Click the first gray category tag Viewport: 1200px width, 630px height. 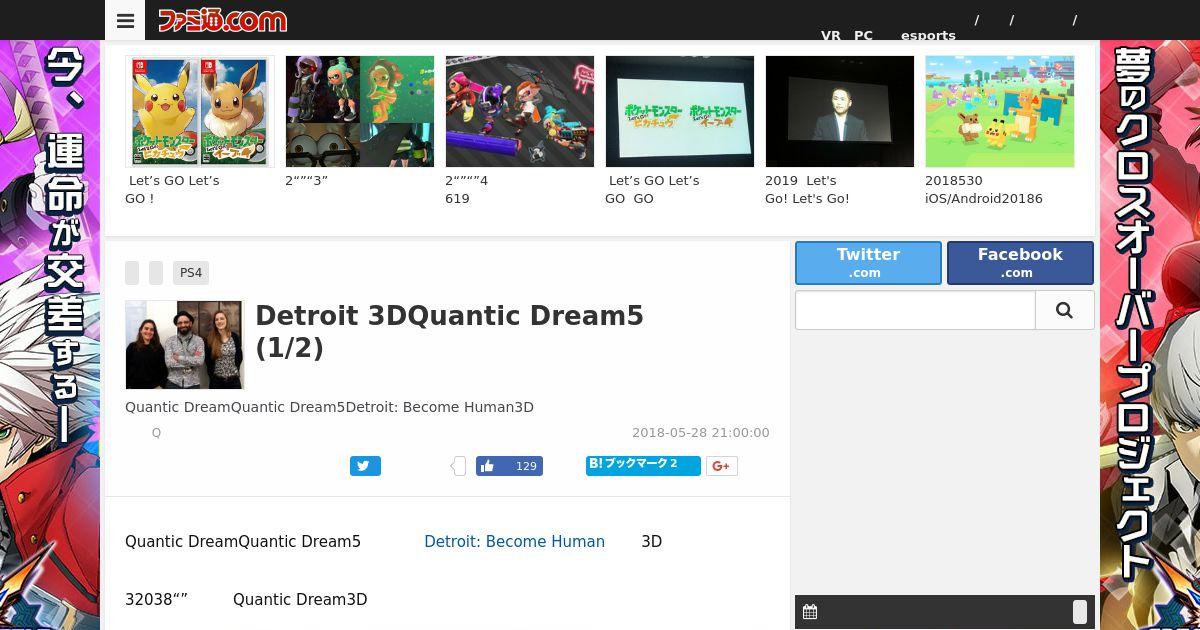(132, 273)
